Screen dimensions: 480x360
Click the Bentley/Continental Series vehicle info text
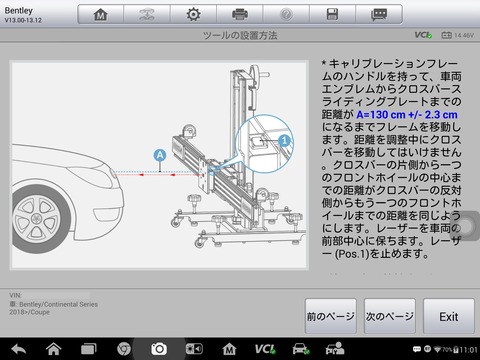[54, 308]
